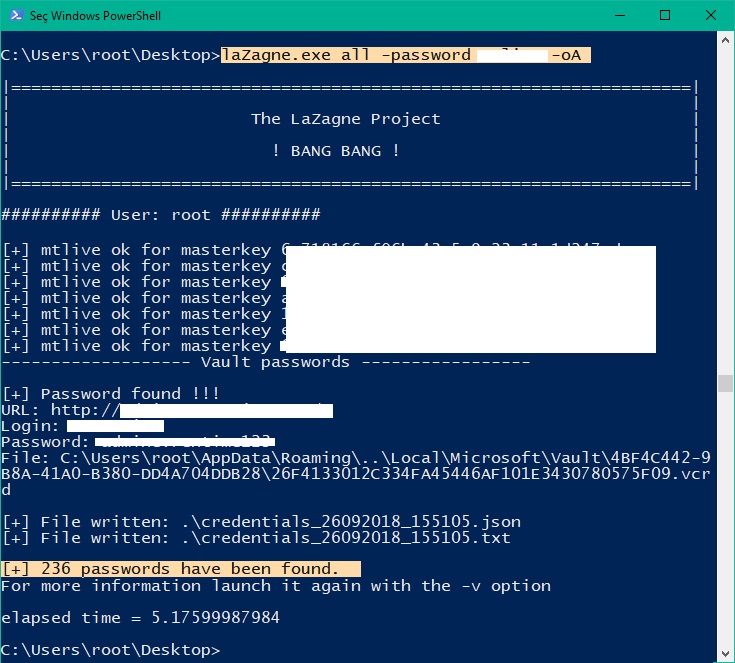Viewport: 735px width, 663px height.
Task: Maximize the Windows PowerShell window
Action: pyautogui.click(x=665, y=15)
